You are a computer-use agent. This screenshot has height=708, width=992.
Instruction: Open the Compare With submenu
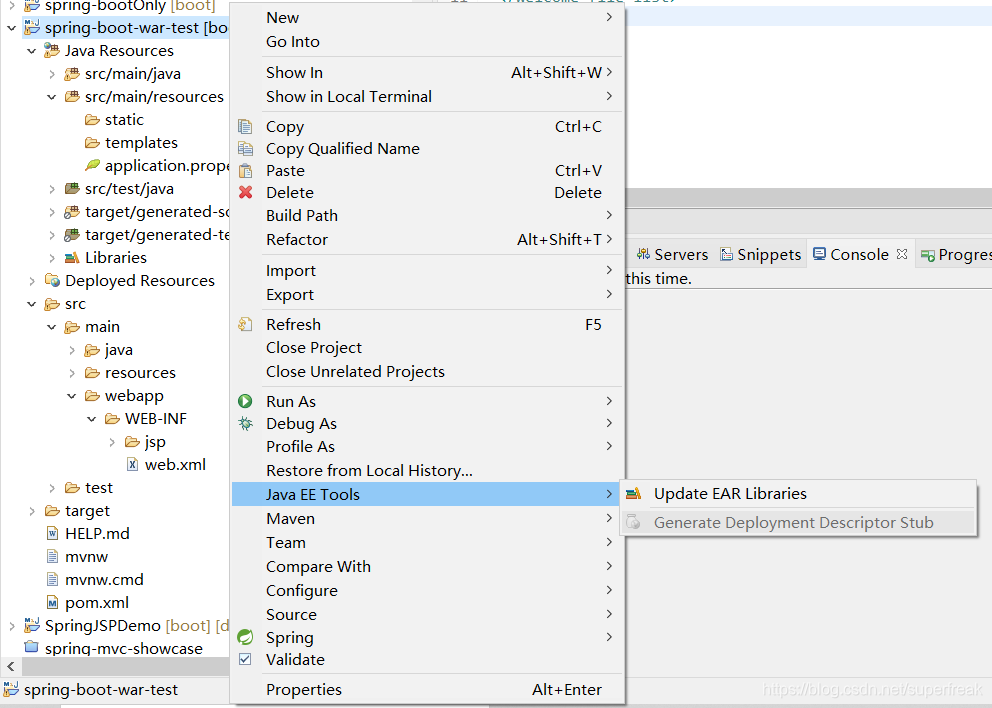[427, 567]
